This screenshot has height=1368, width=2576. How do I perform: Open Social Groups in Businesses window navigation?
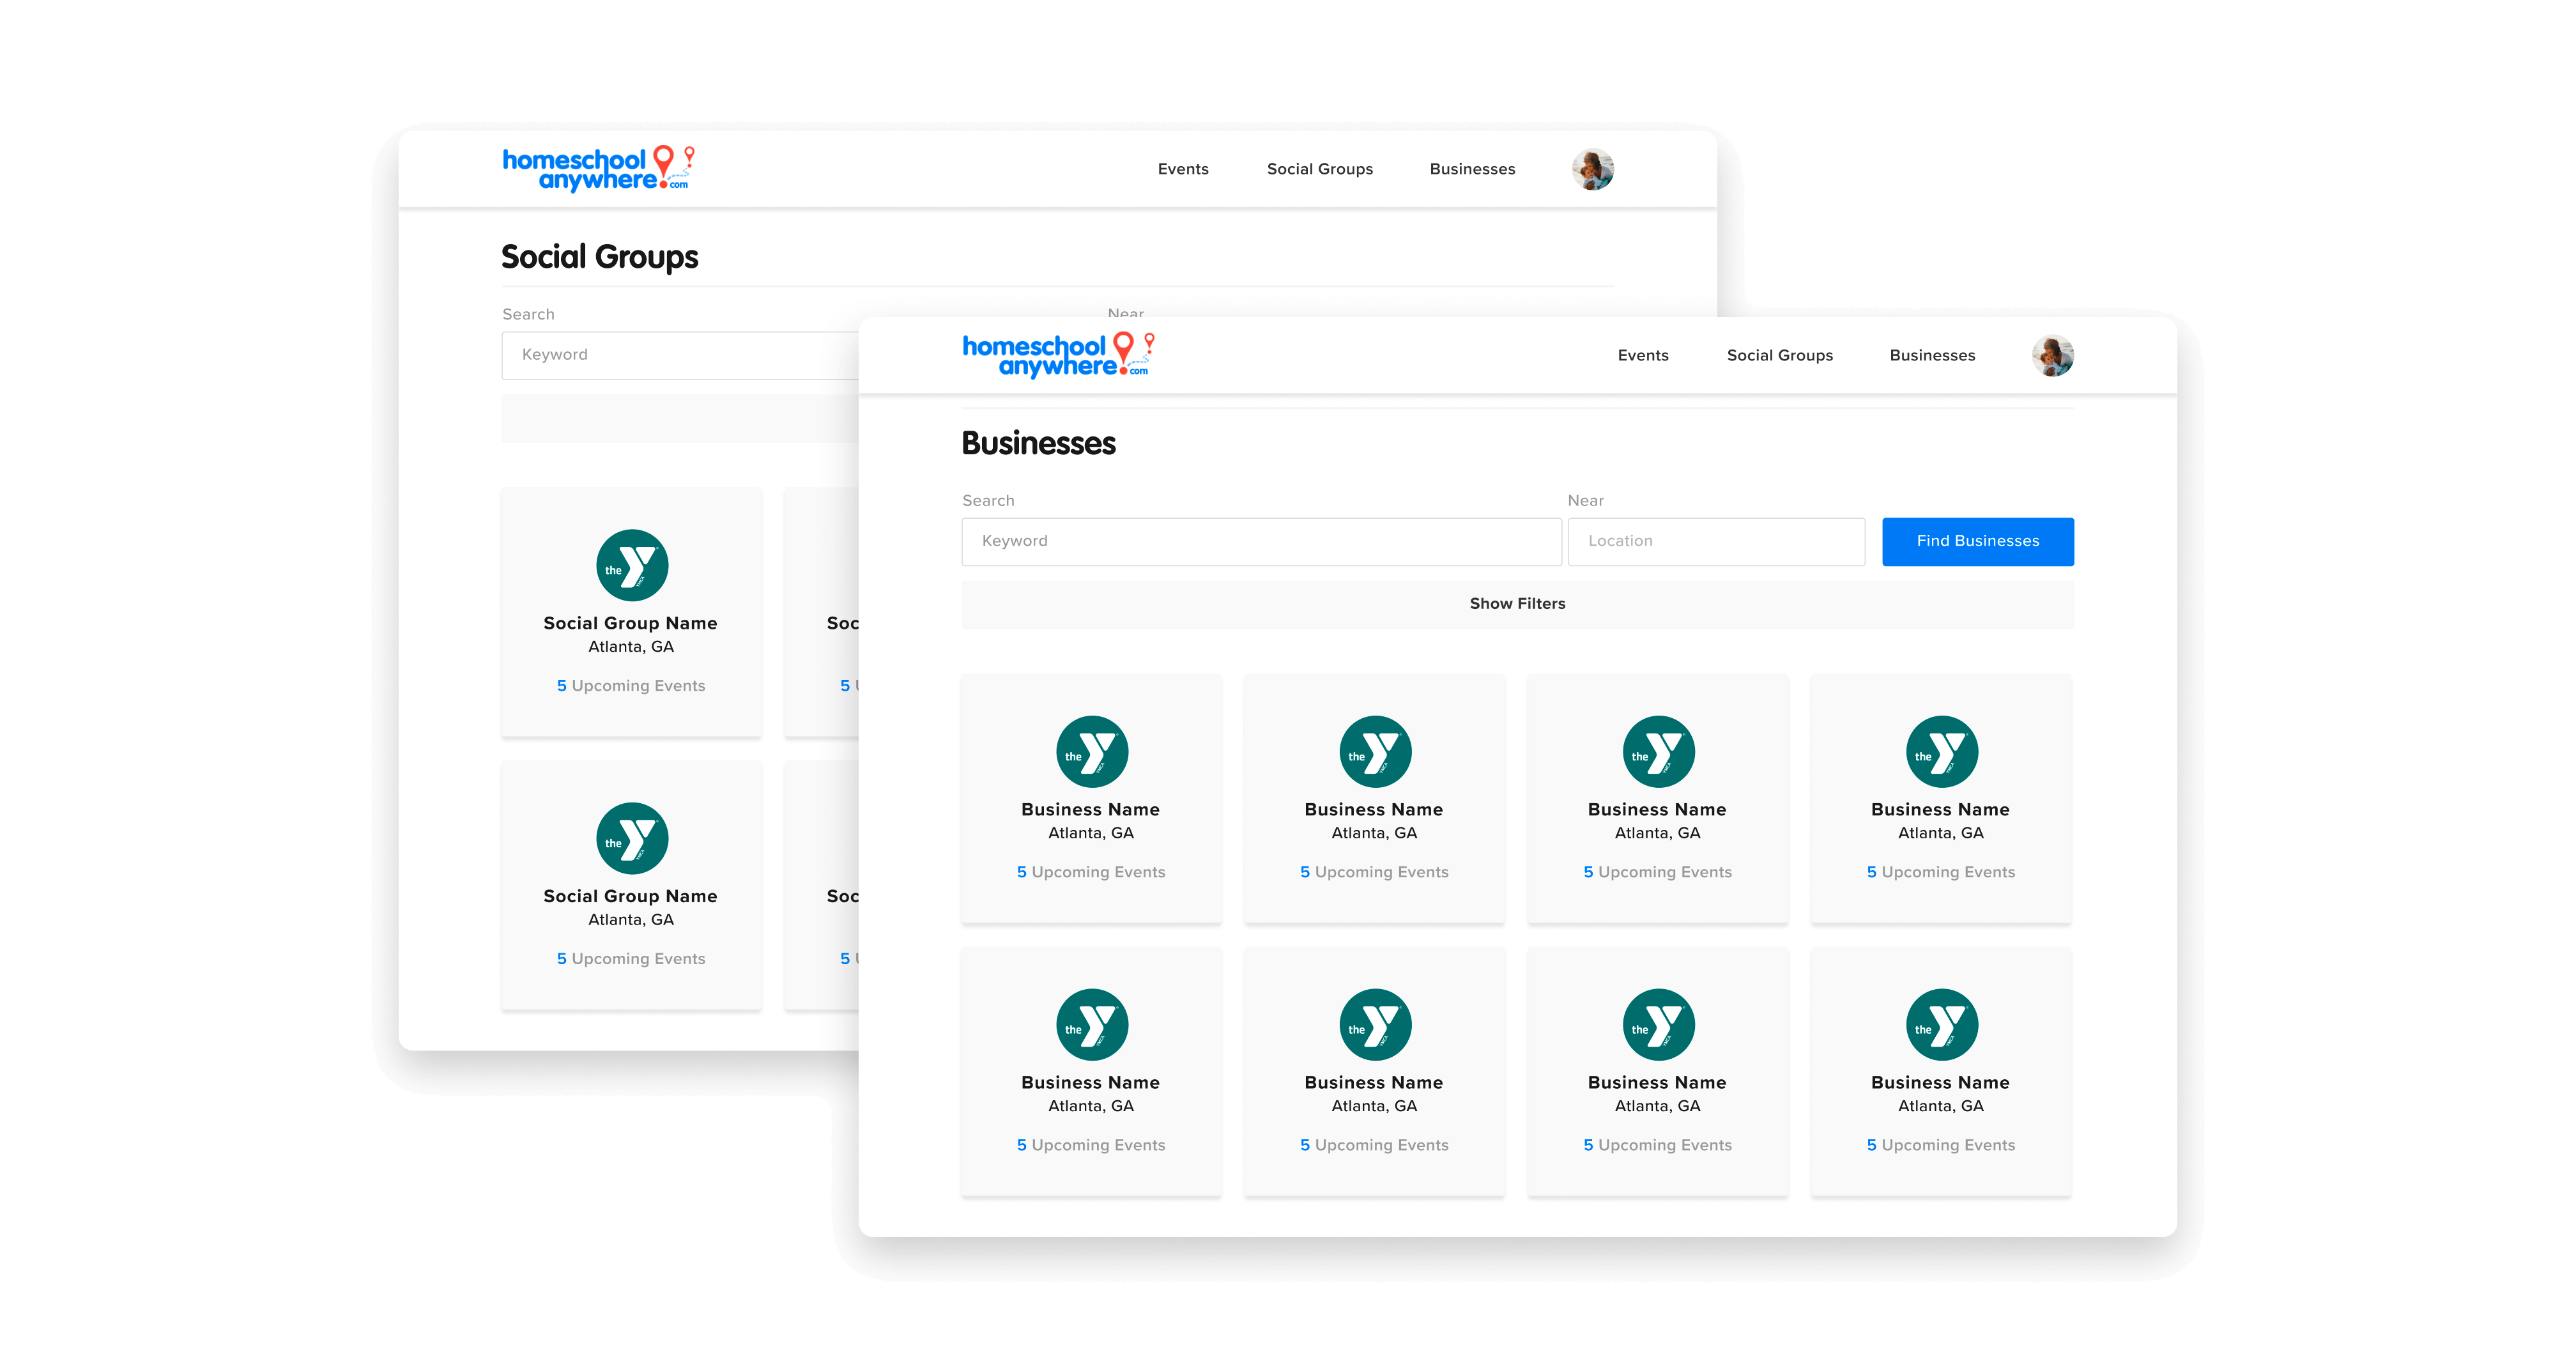pyautogui.click(x=1779, y=356)
